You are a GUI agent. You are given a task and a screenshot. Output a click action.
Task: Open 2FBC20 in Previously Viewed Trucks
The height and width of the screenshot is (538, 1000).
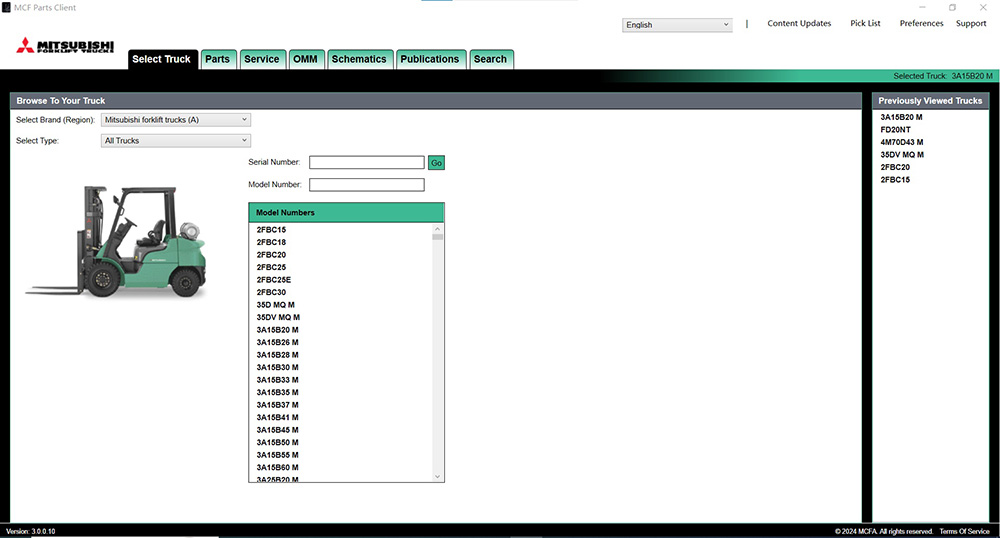[x=895, y=168]
